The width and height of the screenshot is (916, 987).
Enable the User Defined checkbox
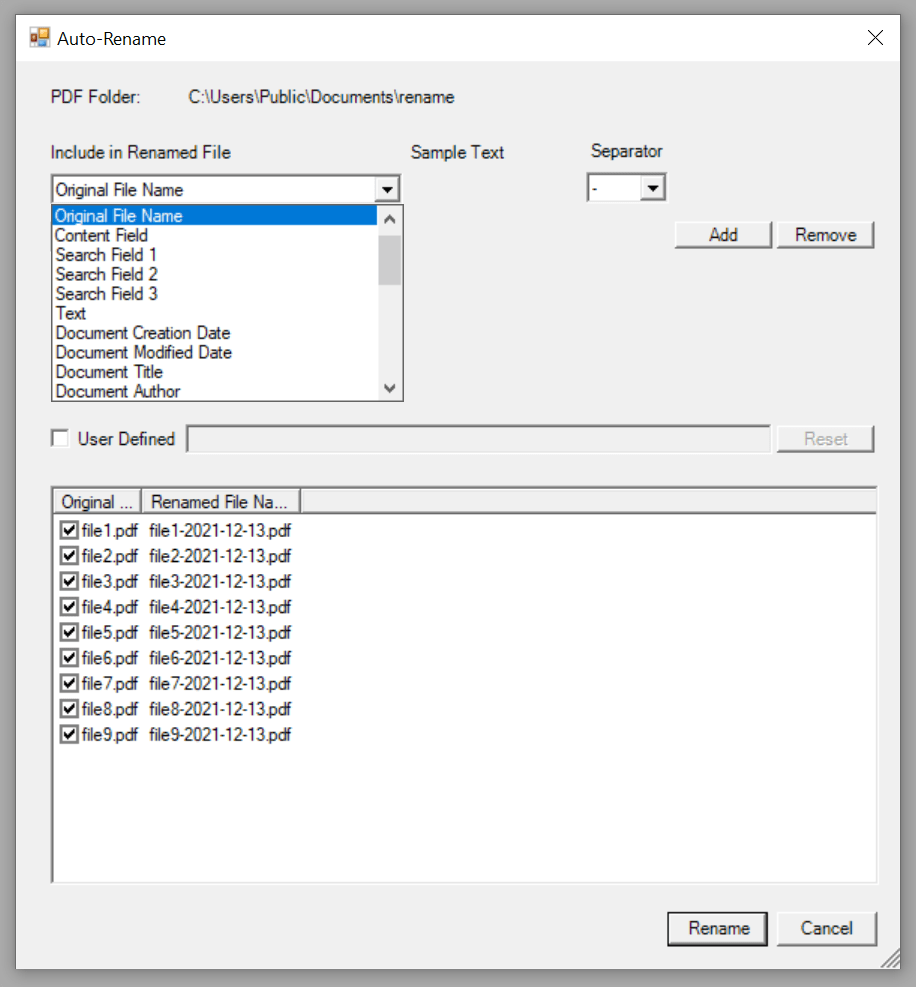[x=59, y=438]
